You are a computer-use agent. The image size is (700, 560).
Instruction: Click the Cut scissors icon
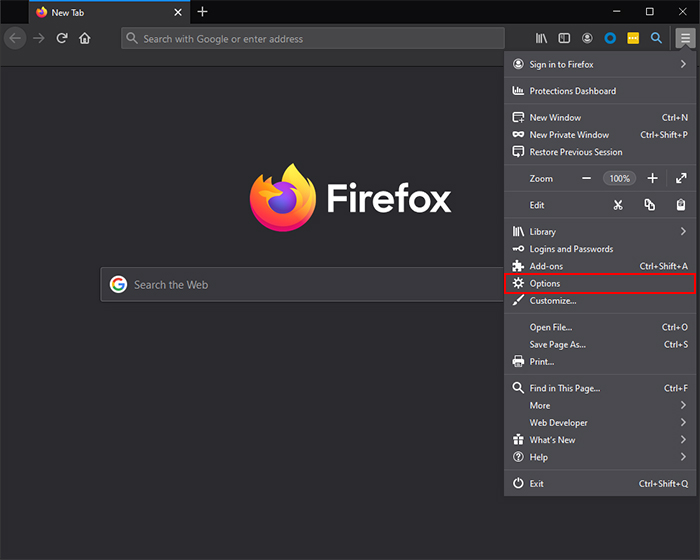(618, 205)
